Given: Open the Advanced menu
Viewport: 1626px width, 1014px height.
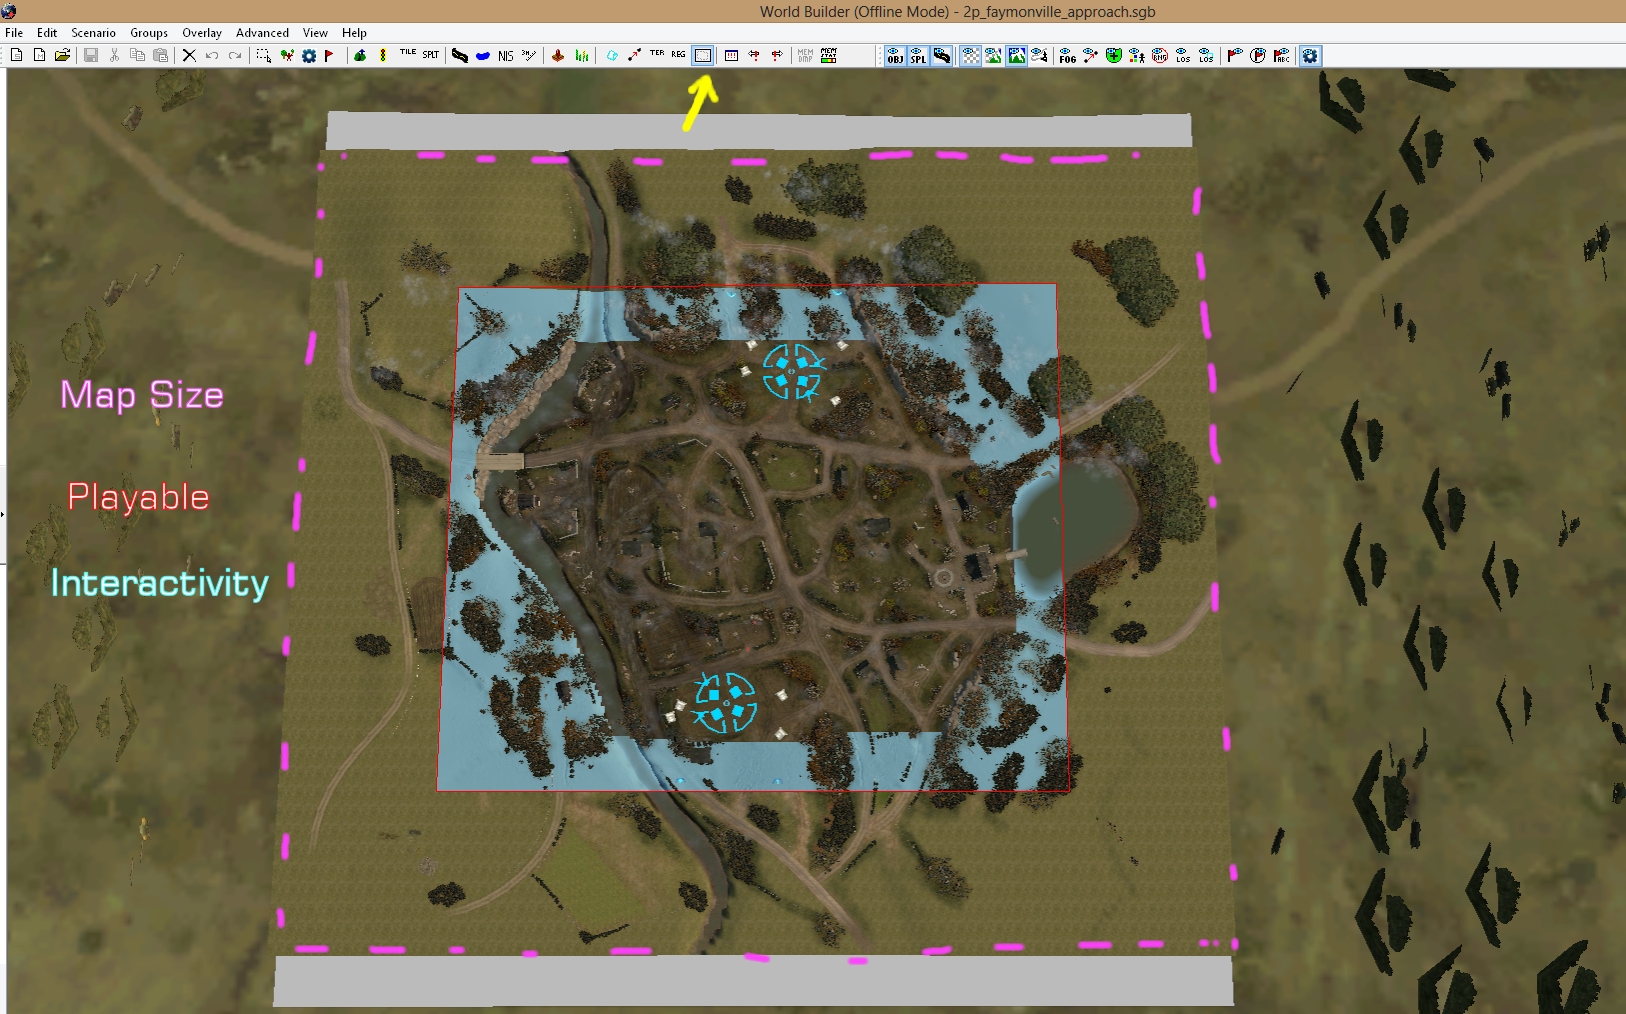Looking at the screenshot, I should pos(262,33).
